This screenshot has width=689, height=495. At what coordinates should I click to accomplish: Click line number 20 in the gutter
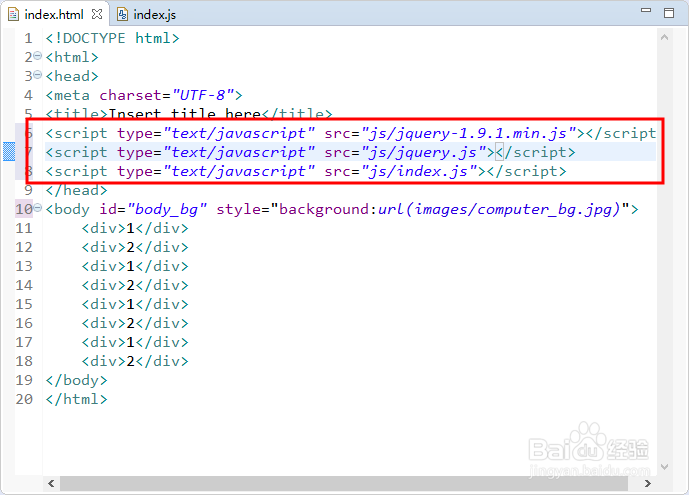24,399
